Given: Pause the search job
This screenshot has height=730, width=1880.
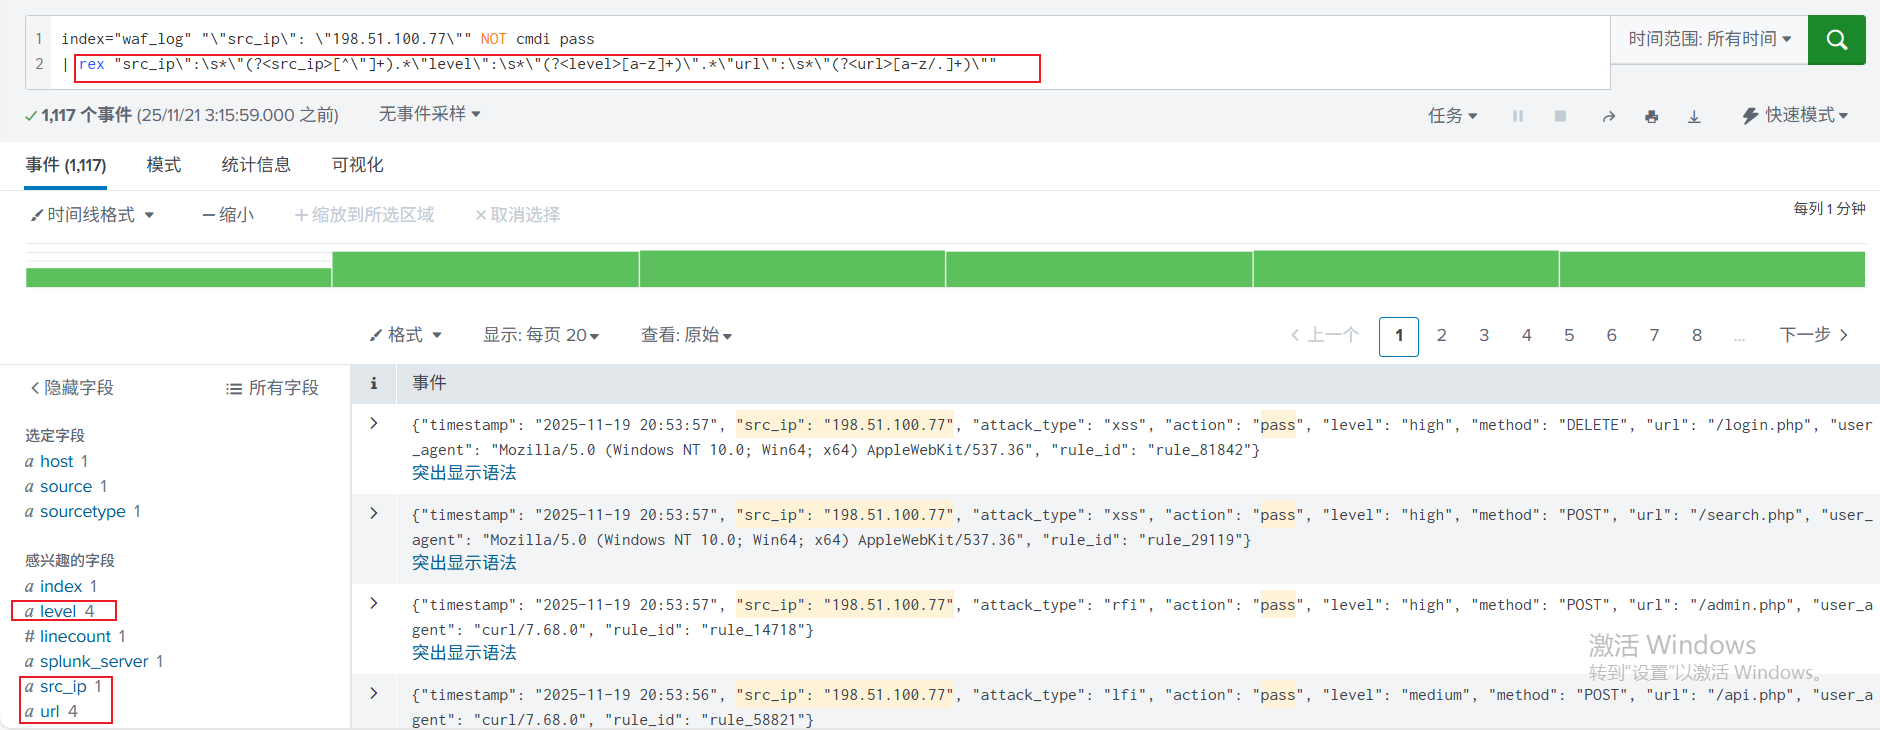Looking at the screenshot, I should 1517,116.
